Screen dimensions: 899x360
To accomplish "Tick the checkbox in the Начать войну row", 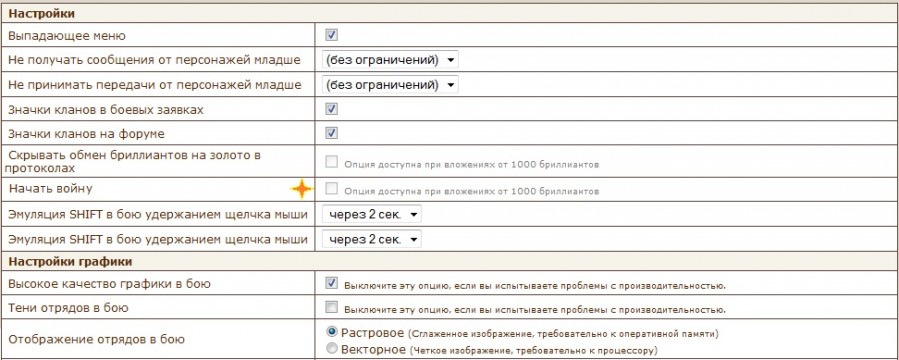I will point(331,189).
